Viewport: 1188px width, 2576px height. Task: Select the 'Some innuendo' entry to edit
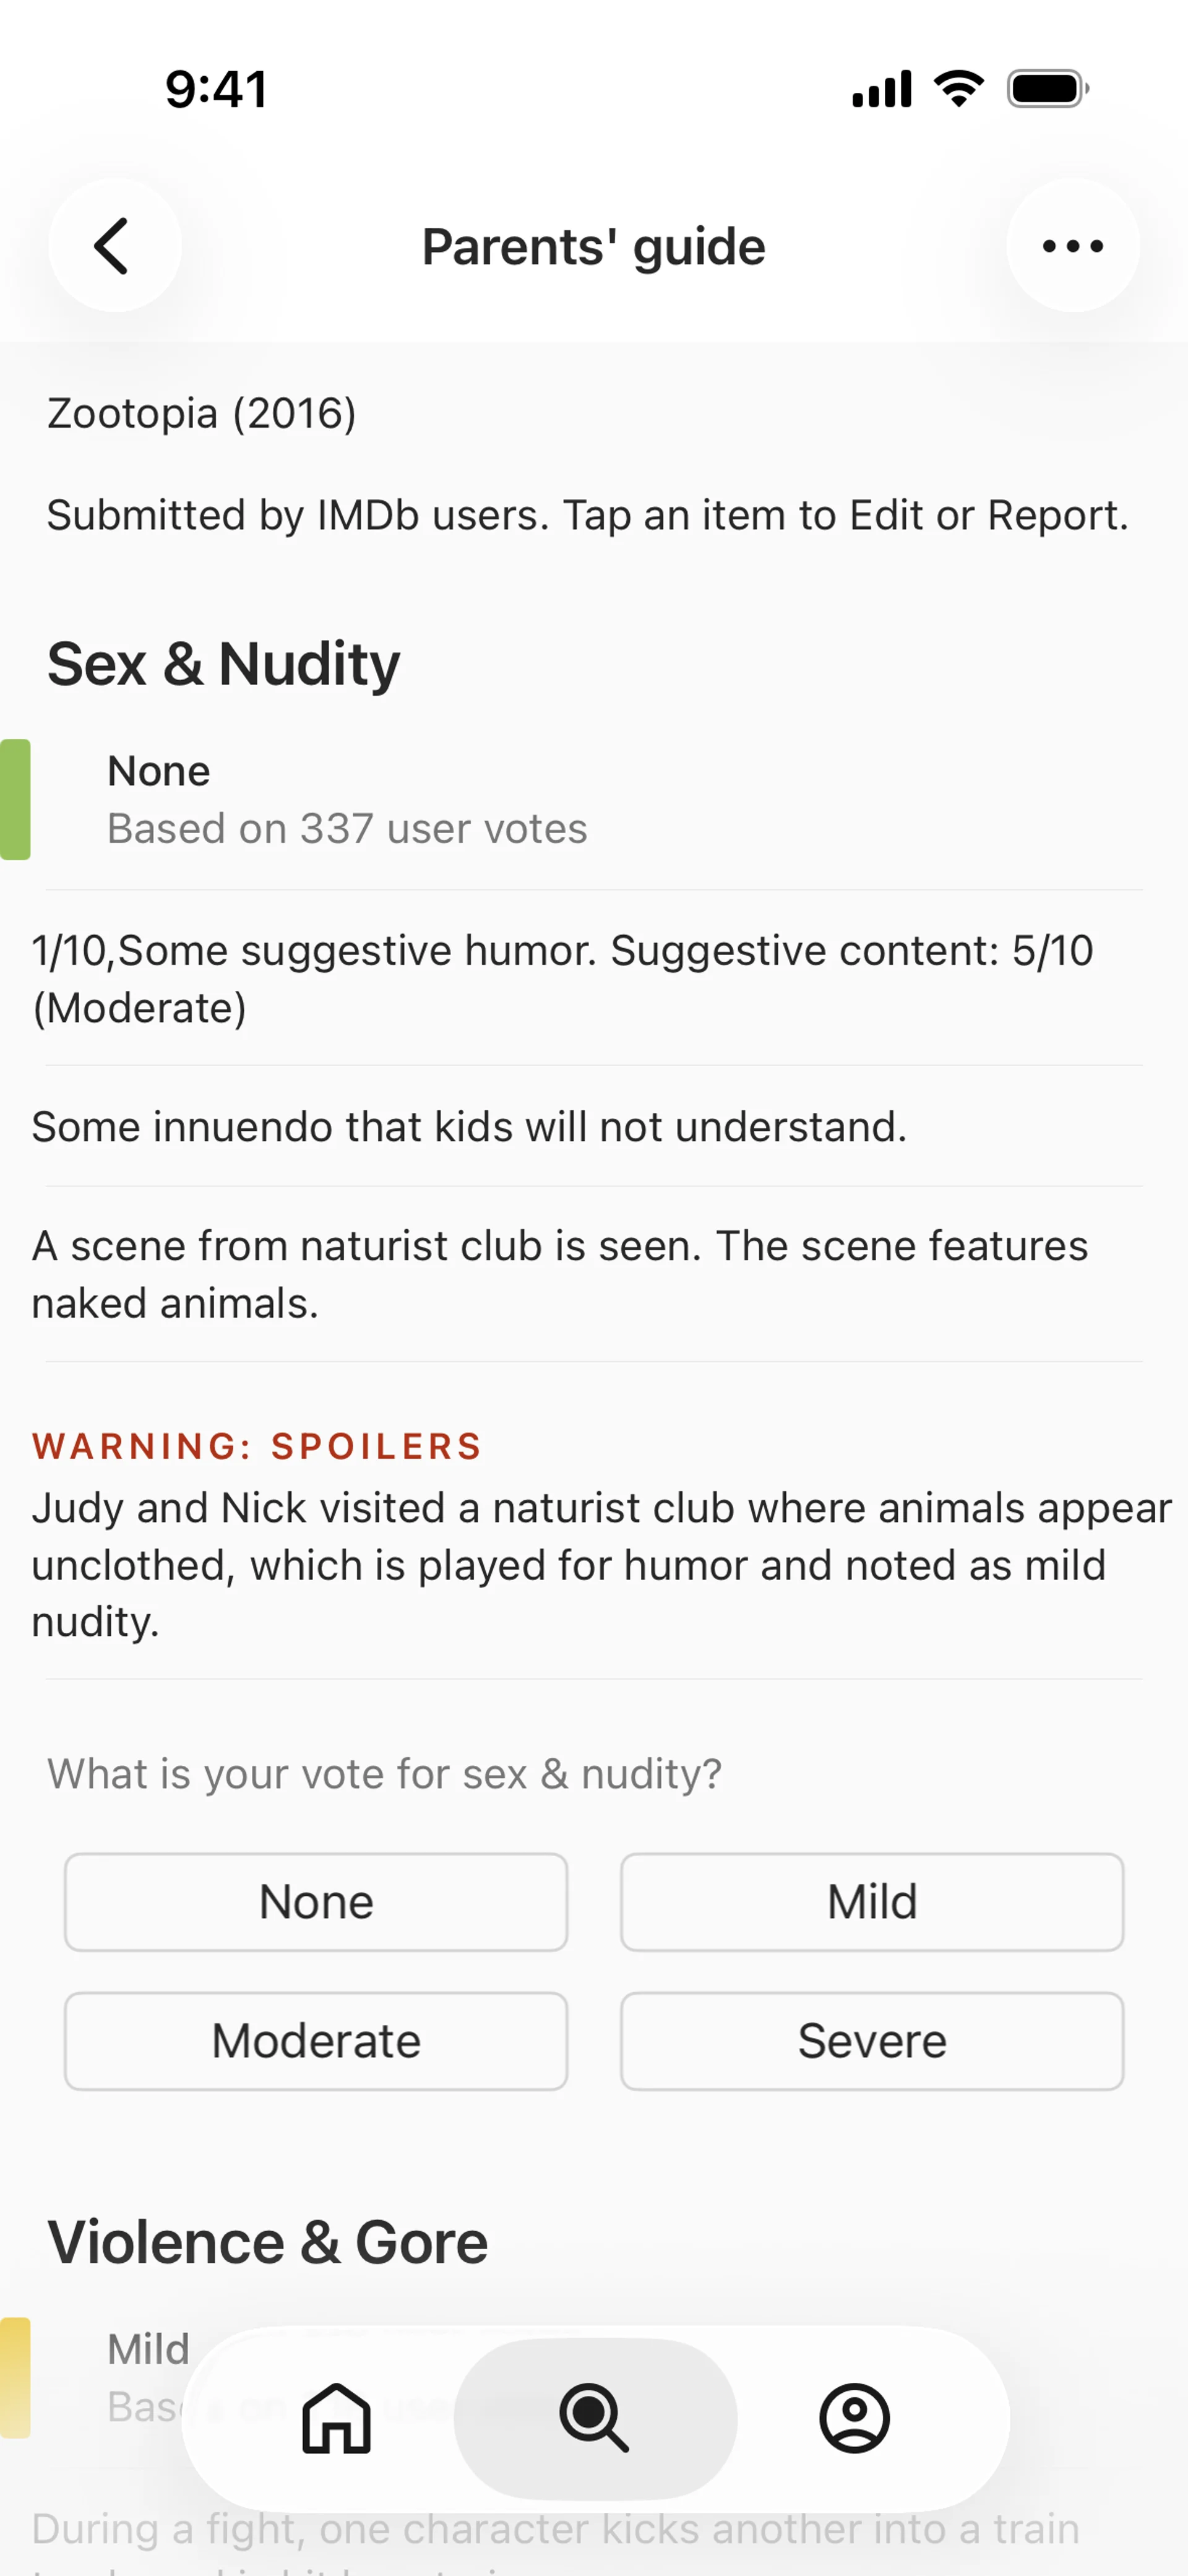click(x=470, y=1127)
